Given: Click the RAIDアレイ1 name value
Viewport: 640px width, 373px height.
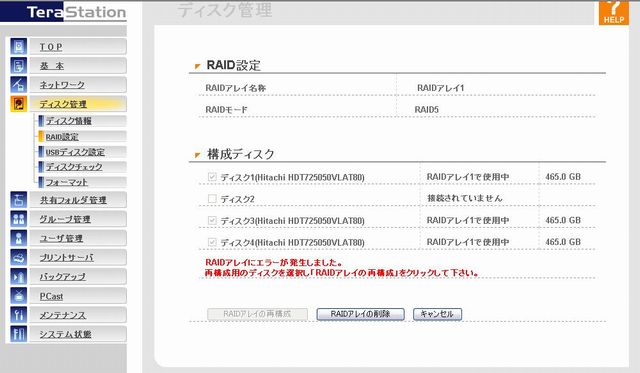Looking at the screenshot, I should tap(440, 88).
